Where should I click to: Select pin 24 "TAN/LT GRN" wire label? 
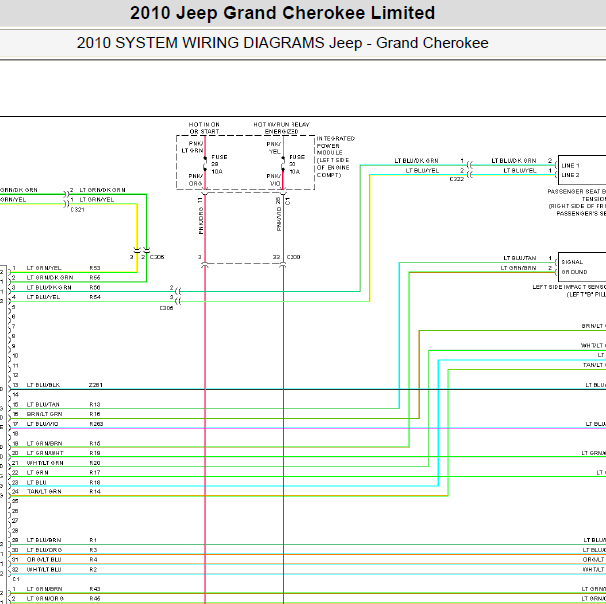tap(44, 492)
